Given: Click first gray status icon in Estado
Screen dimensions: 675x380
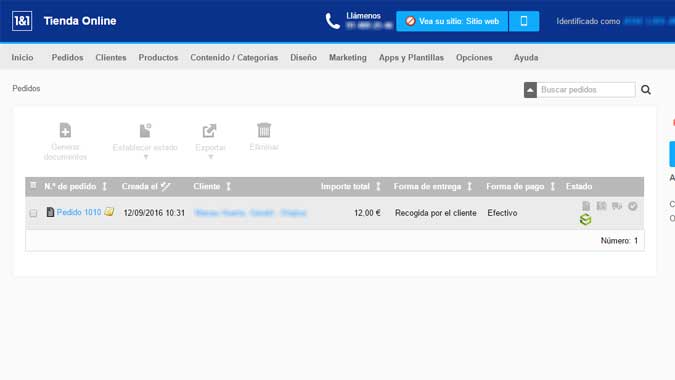Looking at the screenshot, I should (x=586, y=206).
